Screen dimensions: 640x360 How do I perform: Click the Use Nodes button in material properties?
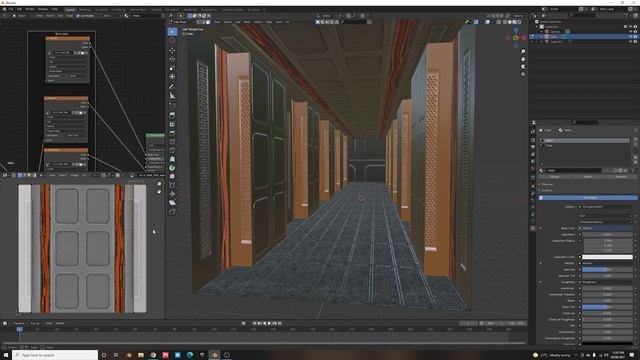[589, 198]
